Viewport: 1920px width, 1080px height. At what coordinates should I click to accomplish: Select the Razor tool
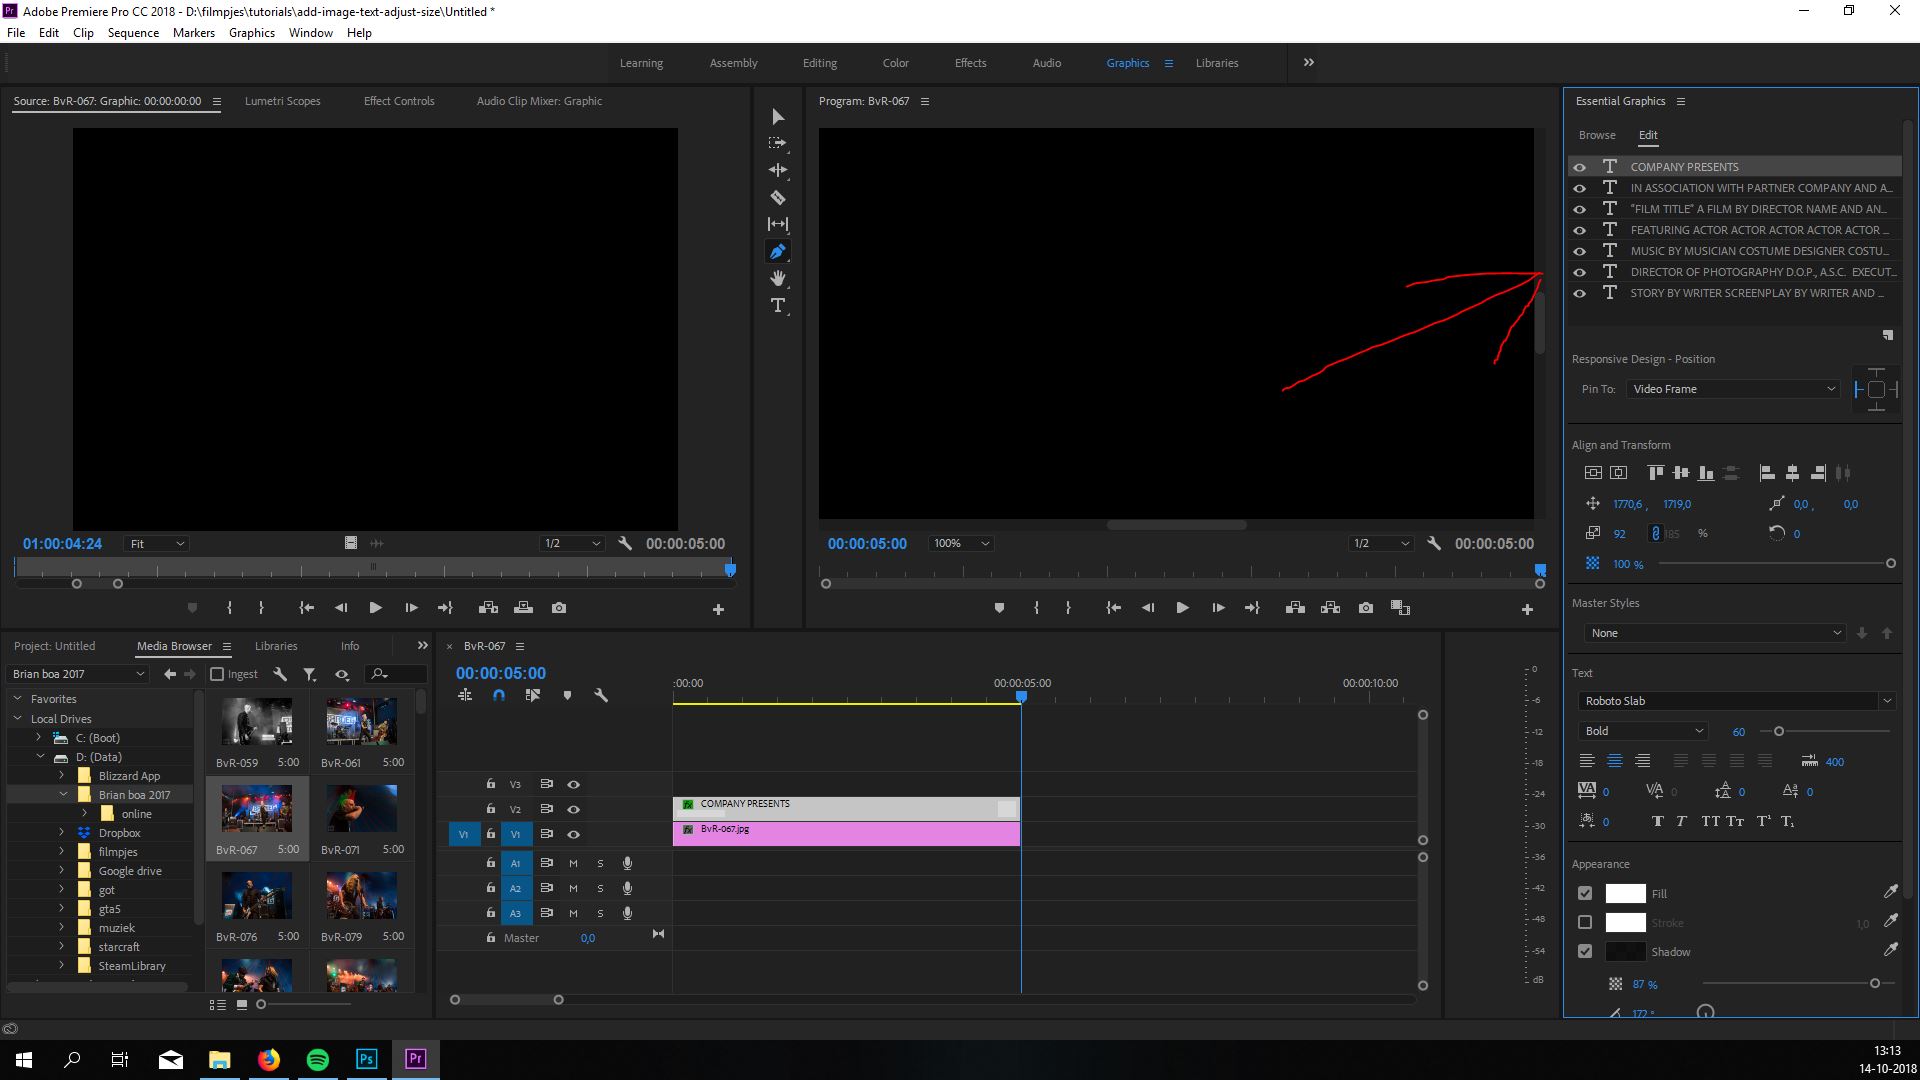coord(778,197)
